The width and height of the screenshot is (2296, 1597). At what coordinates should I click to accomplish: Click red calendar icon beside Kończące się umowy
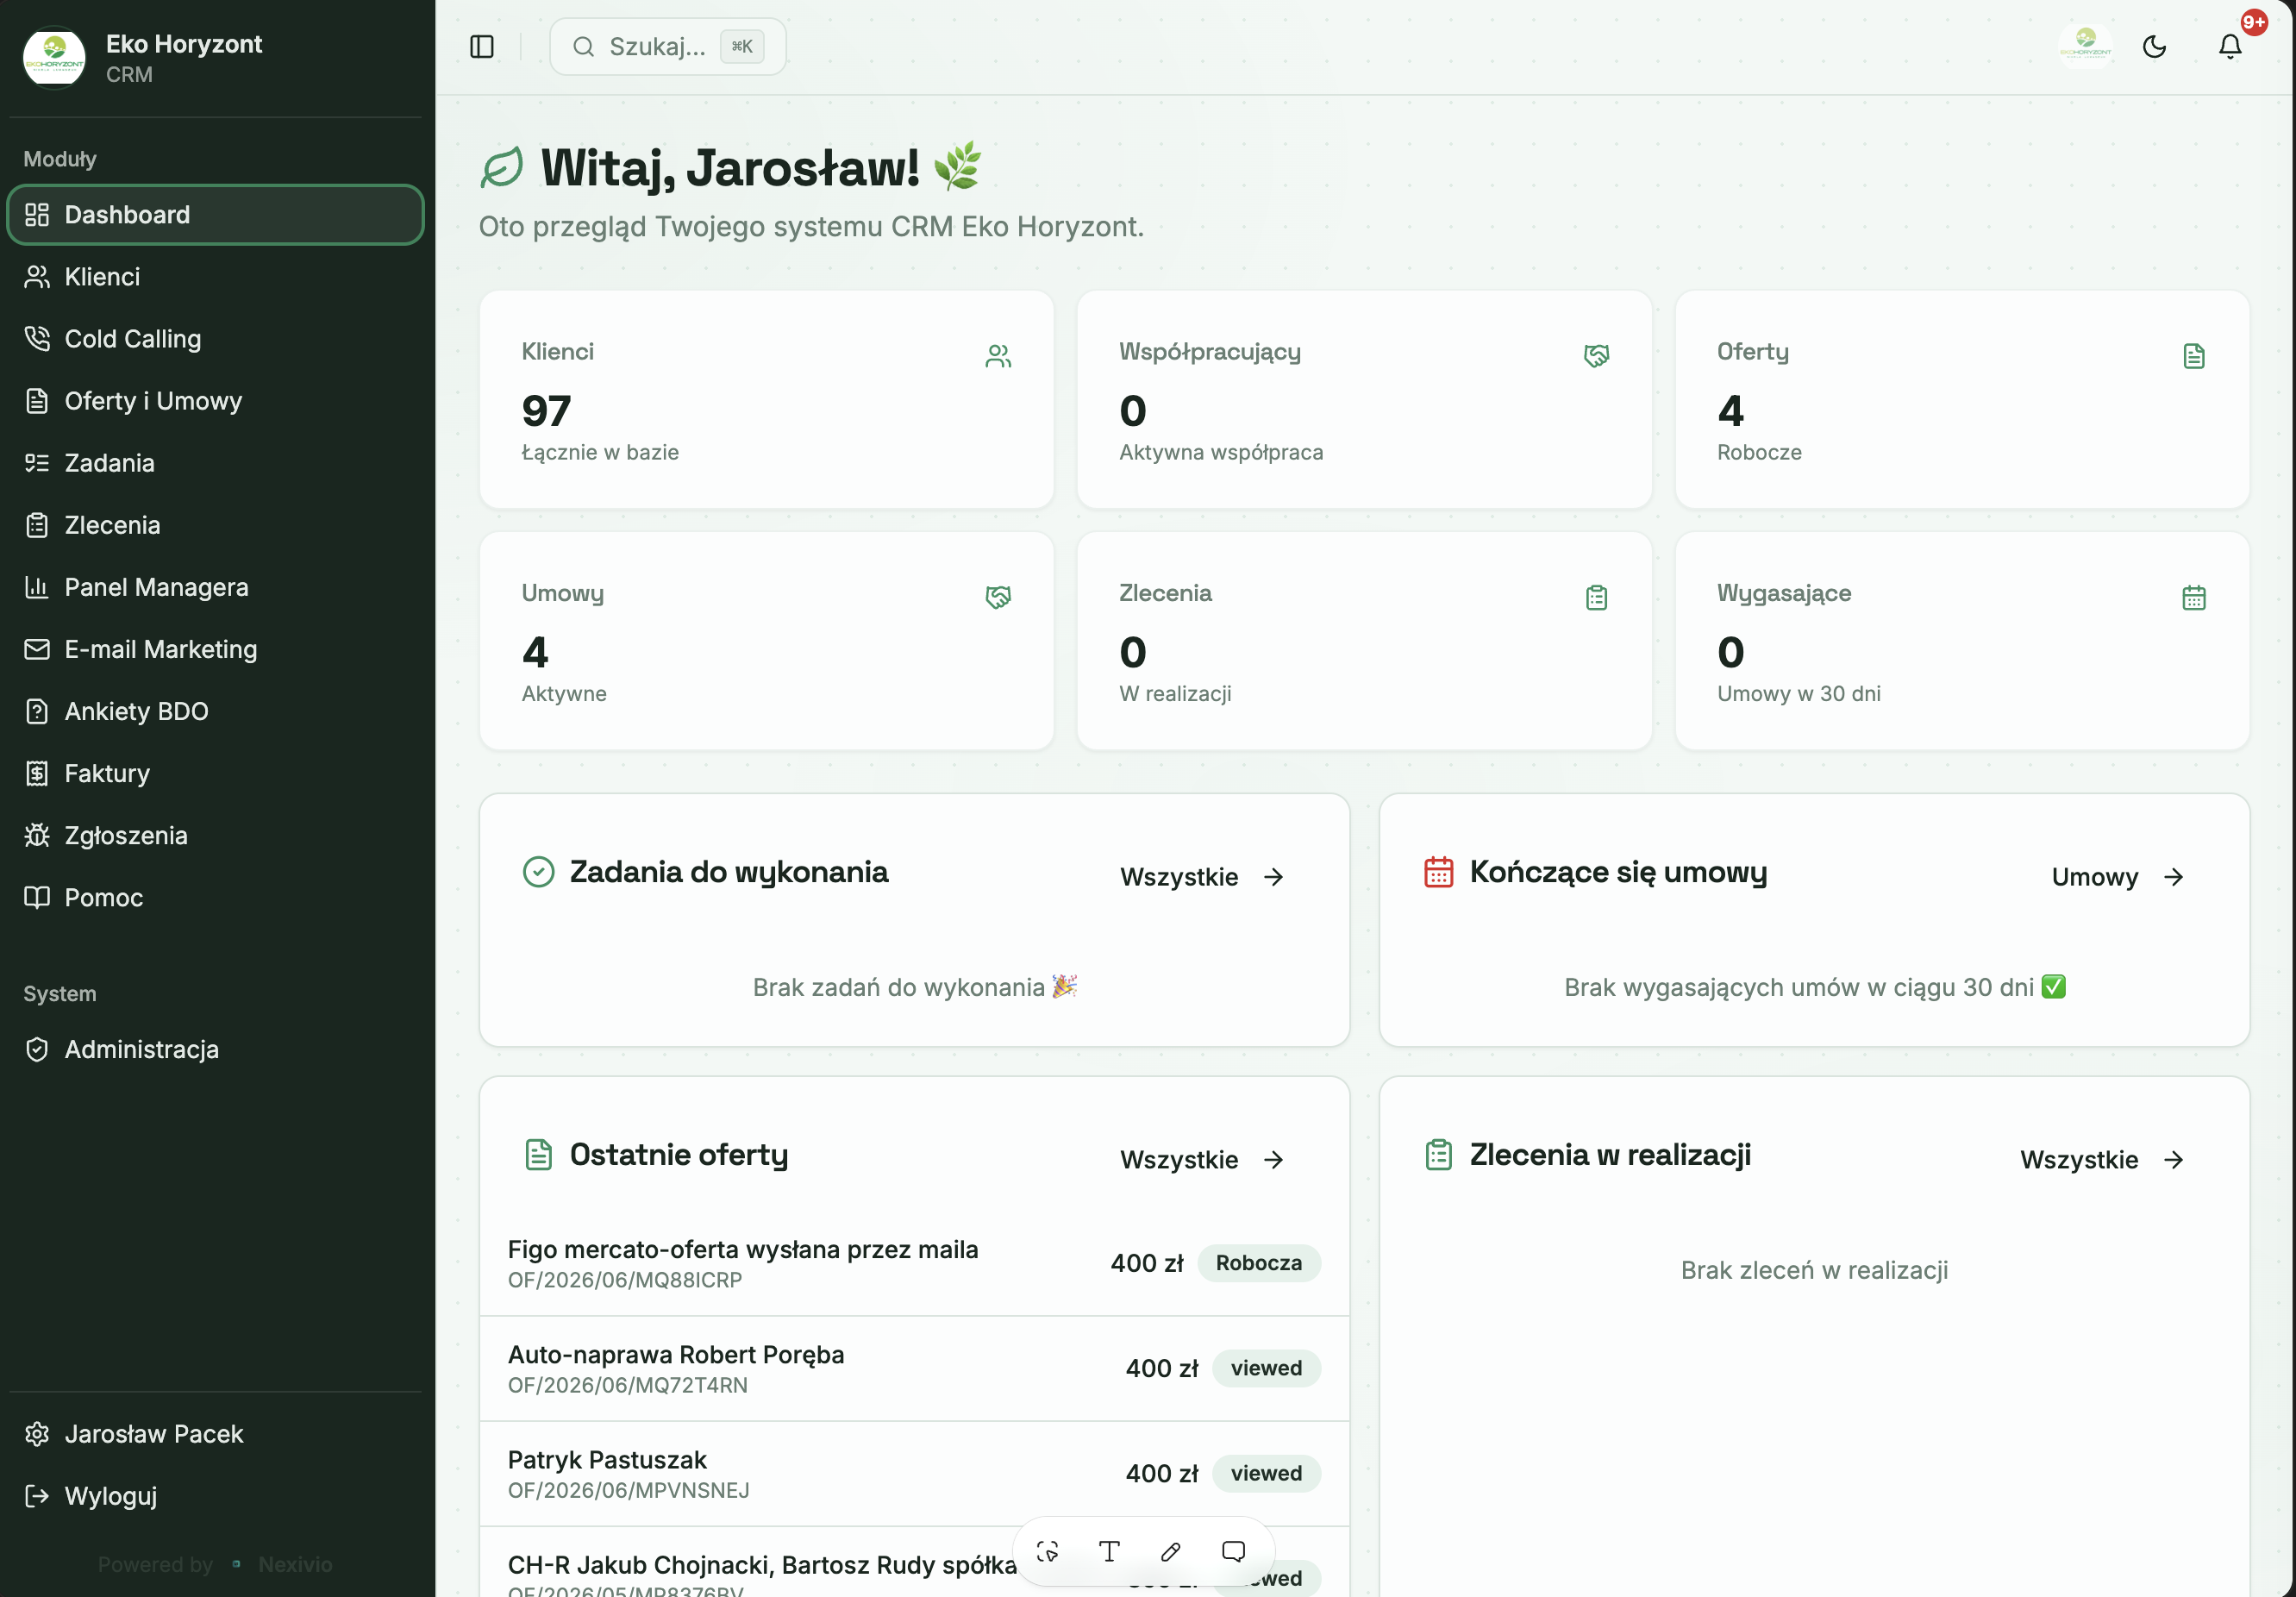point(1438,872)
